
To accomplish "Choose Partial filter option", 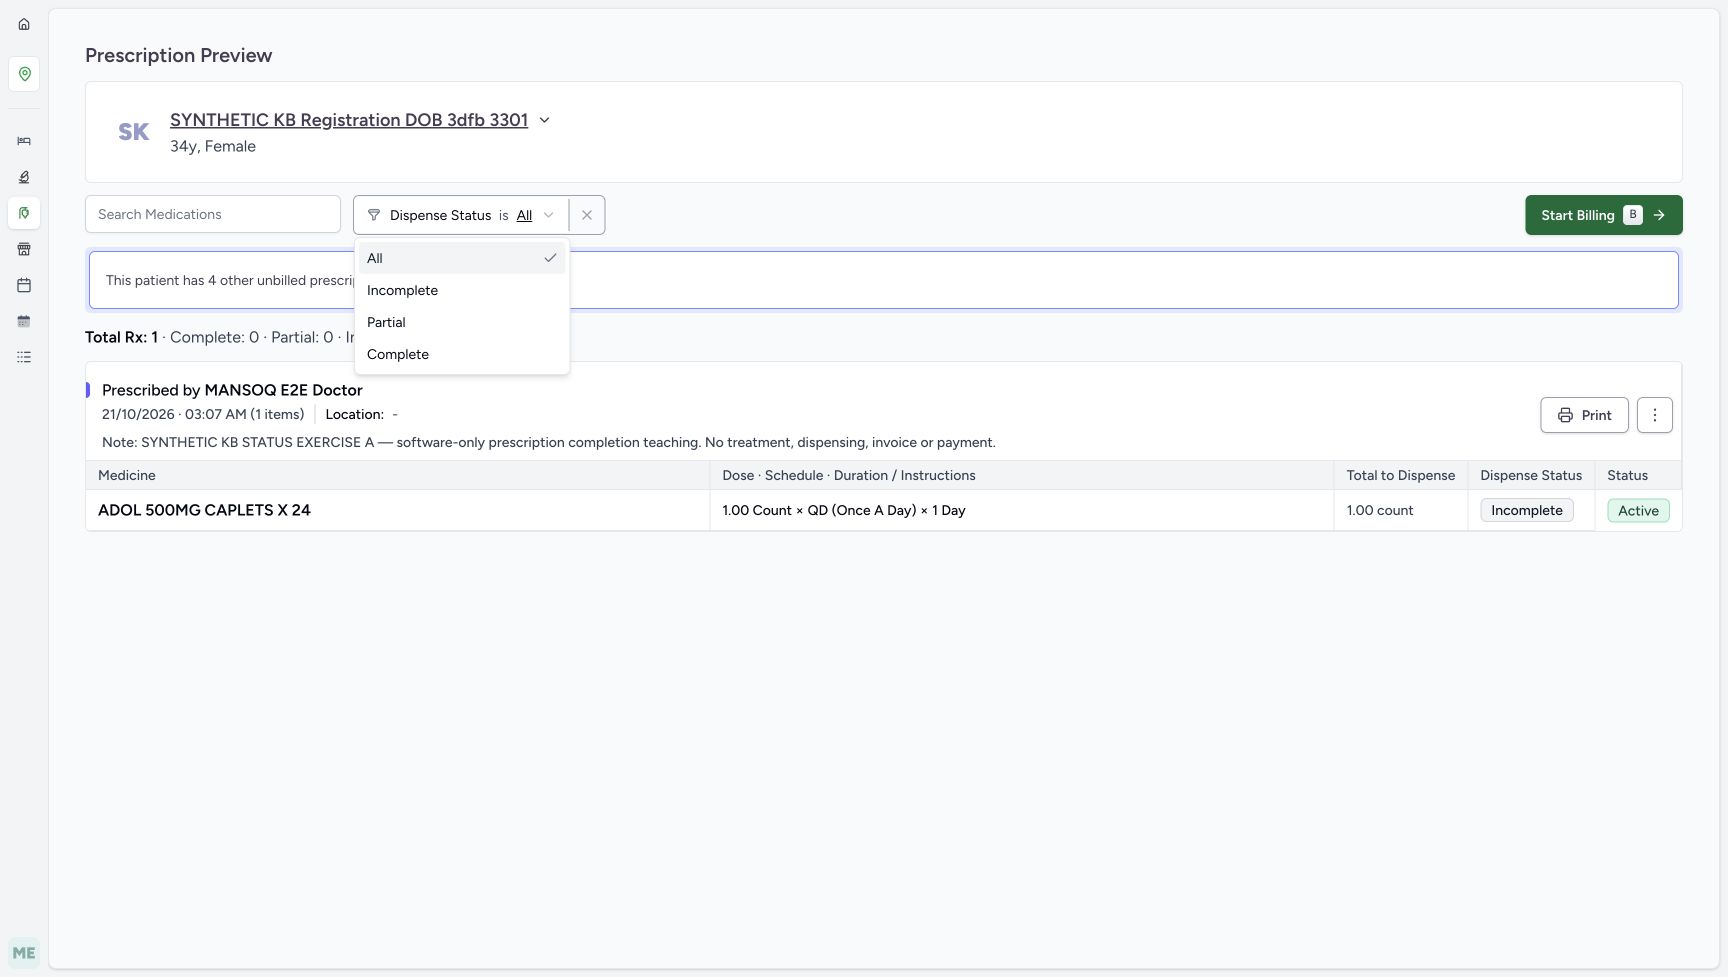I will (x=462, y=322).
